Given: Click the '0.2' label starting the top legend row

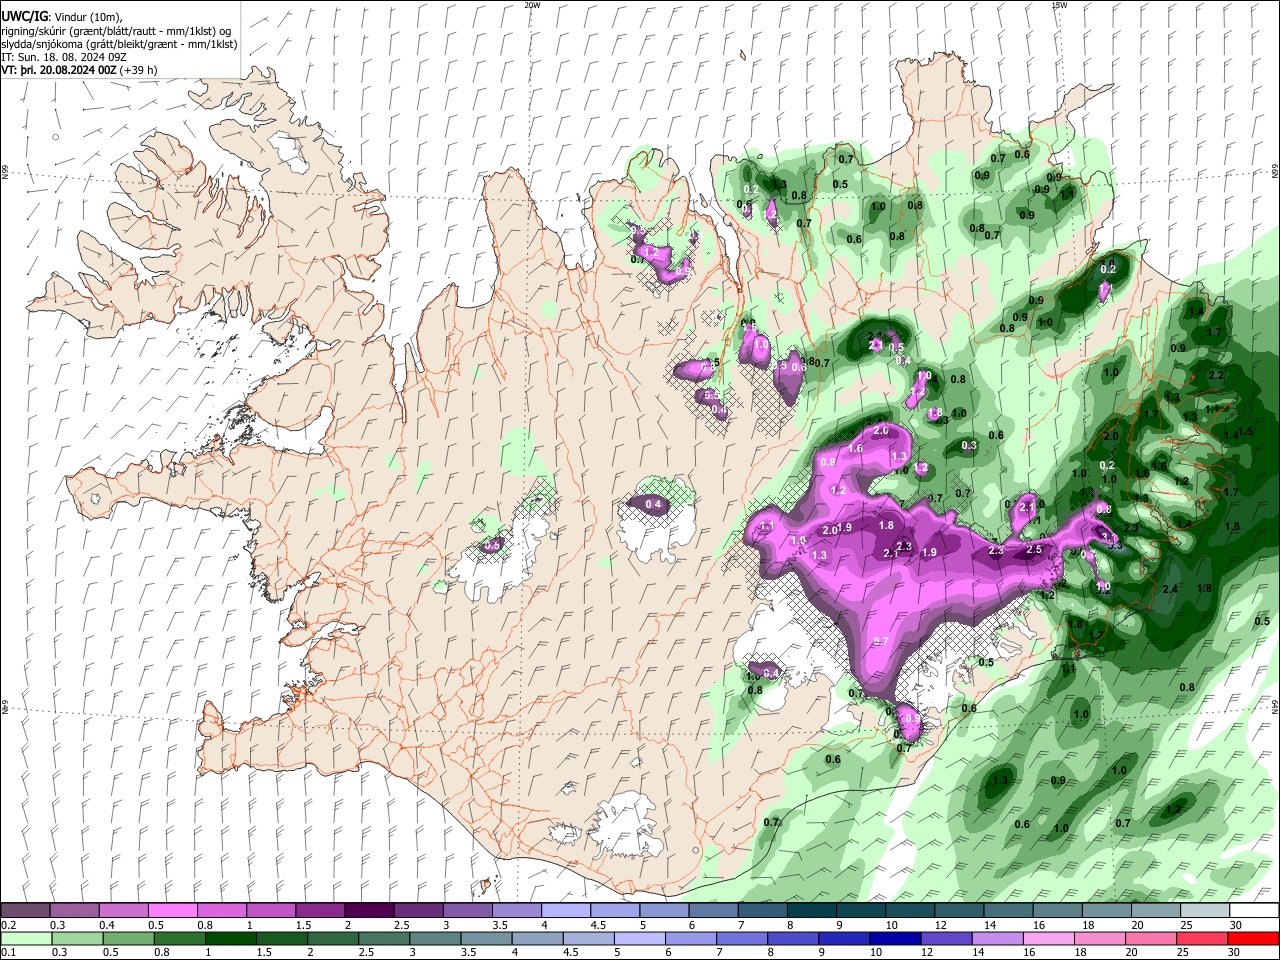Looking at the screenshot, I should (8, 925).
